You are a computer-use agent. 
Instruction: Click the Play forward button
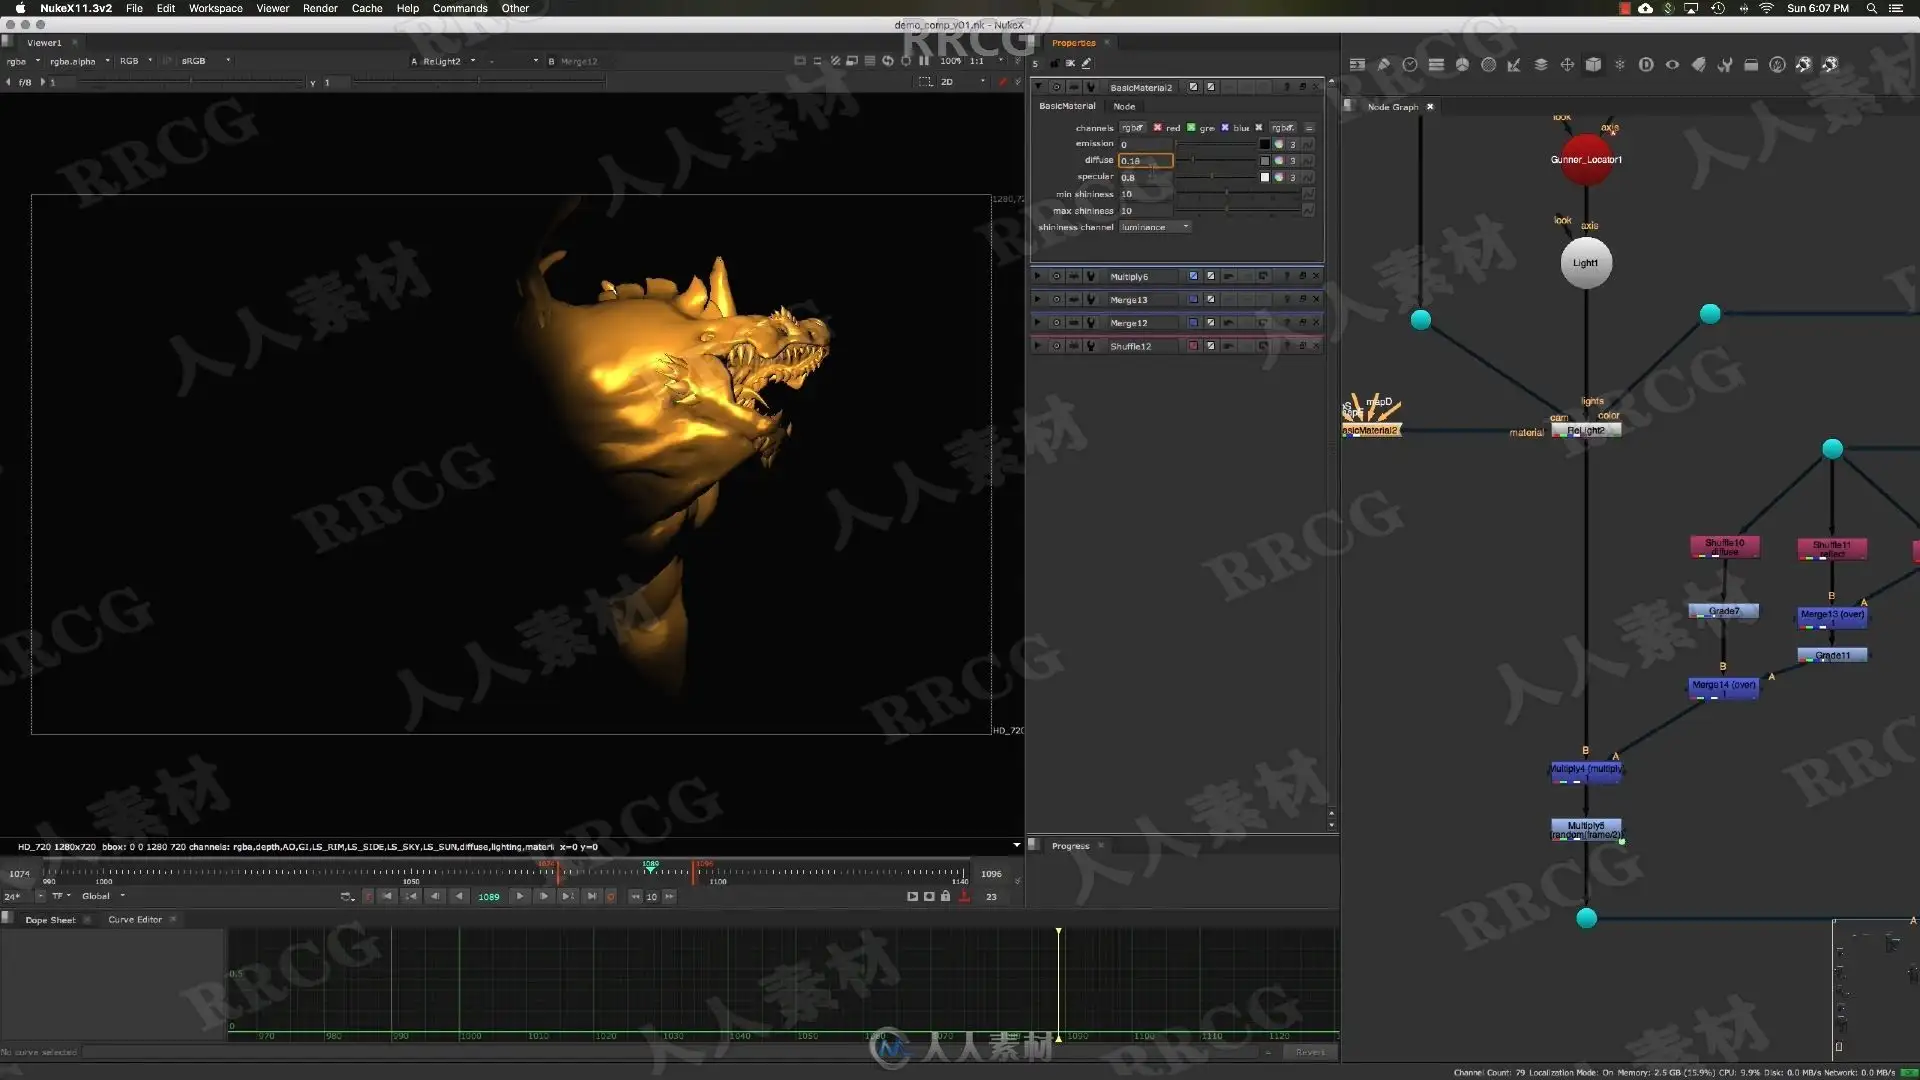520,896
